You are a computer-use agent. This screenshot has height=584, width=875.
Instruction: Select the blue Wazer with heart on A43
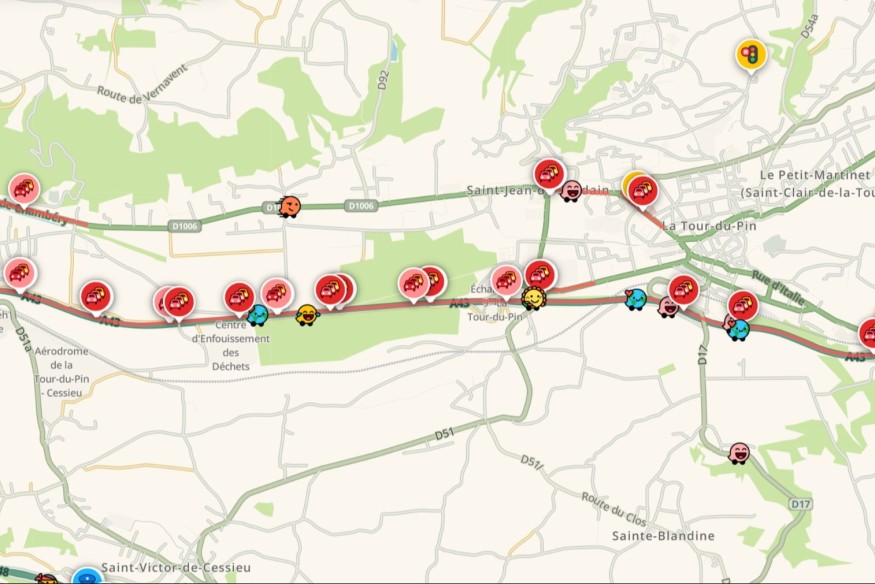pyautogui.click(x=636, y=299)
